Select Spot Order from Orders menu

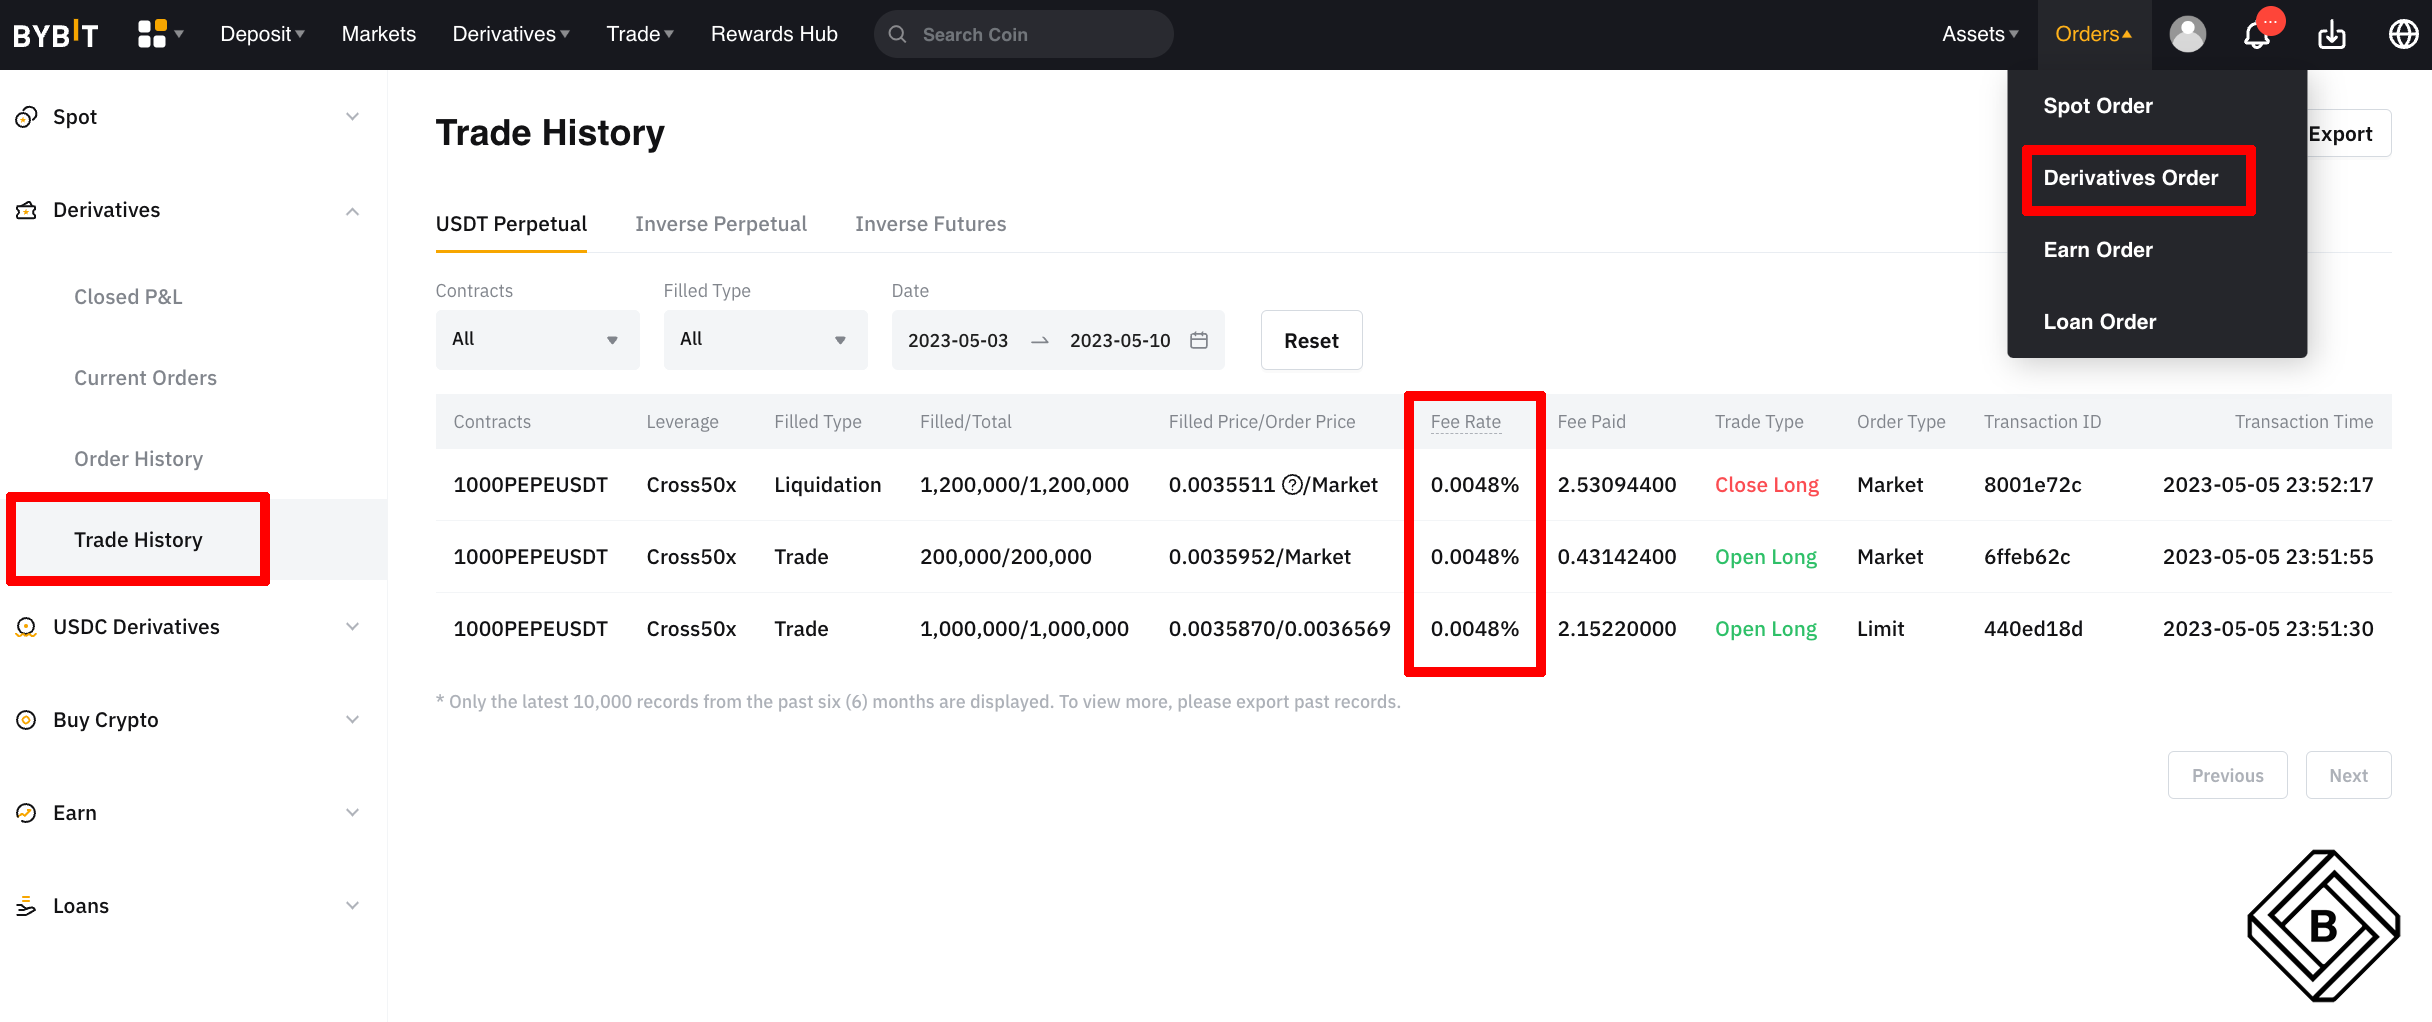click(2098, 106)
